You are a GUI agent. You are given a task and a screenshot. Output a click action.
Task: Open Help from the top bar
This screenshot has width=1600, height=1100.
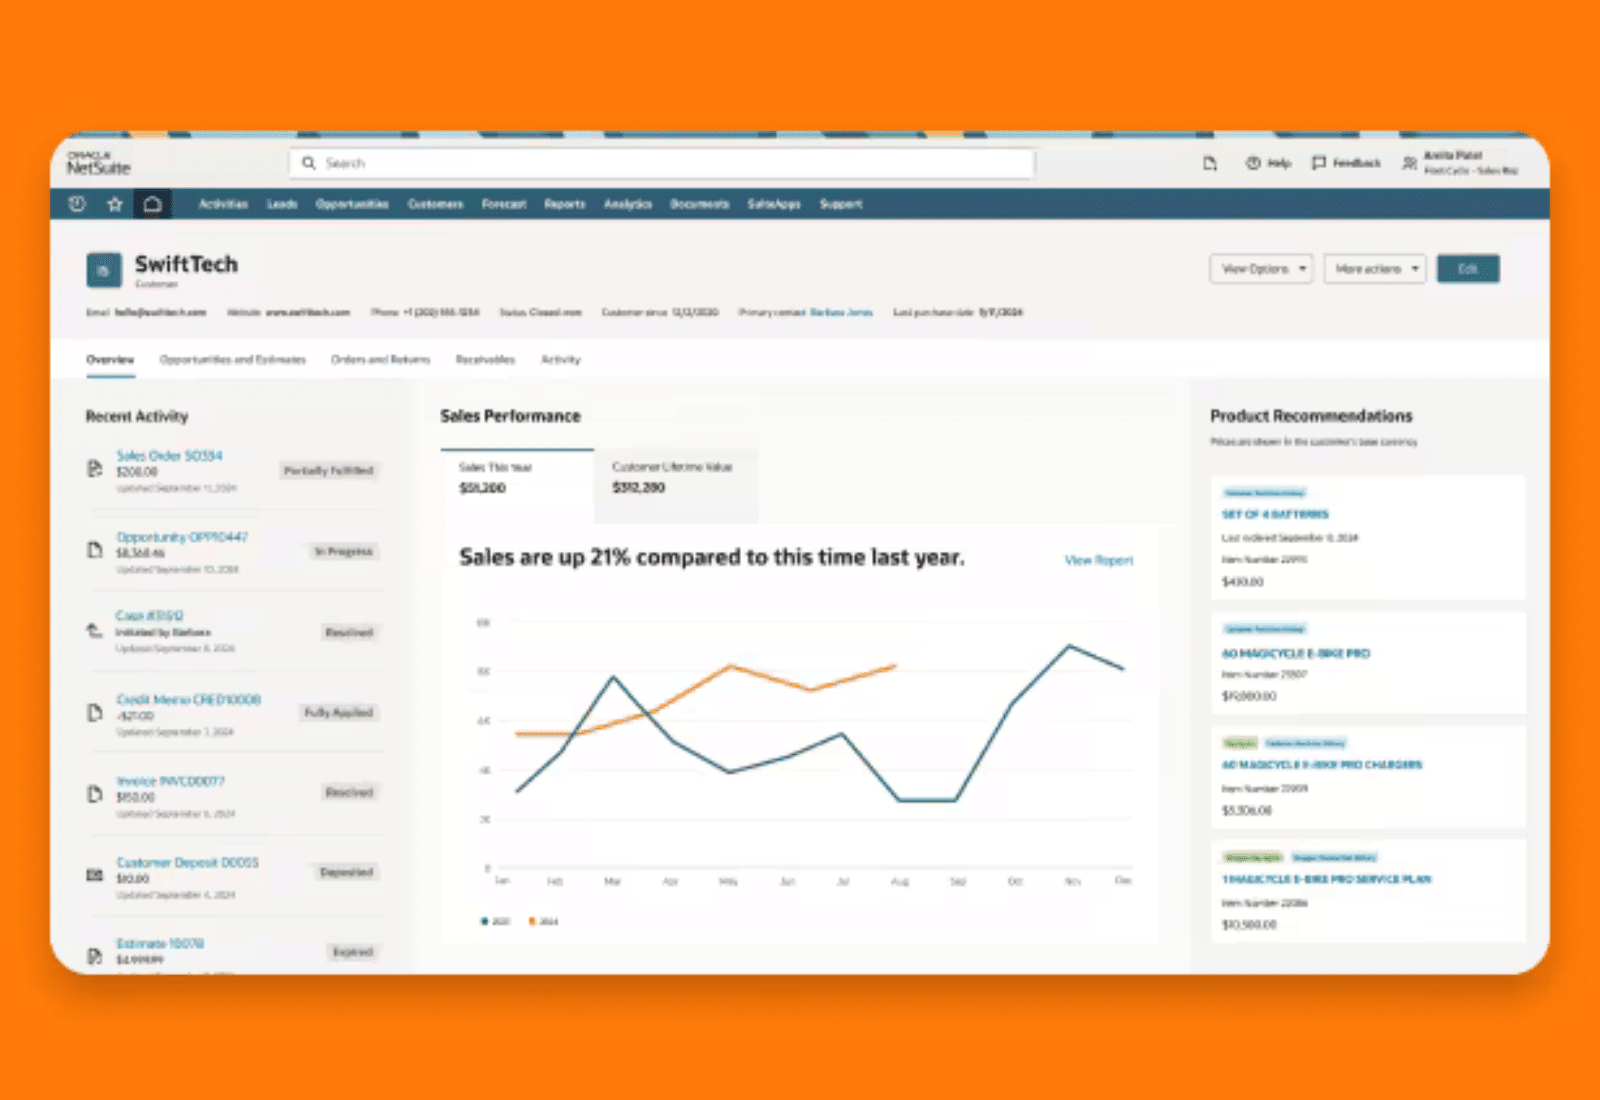click(x=1268, y=163)
